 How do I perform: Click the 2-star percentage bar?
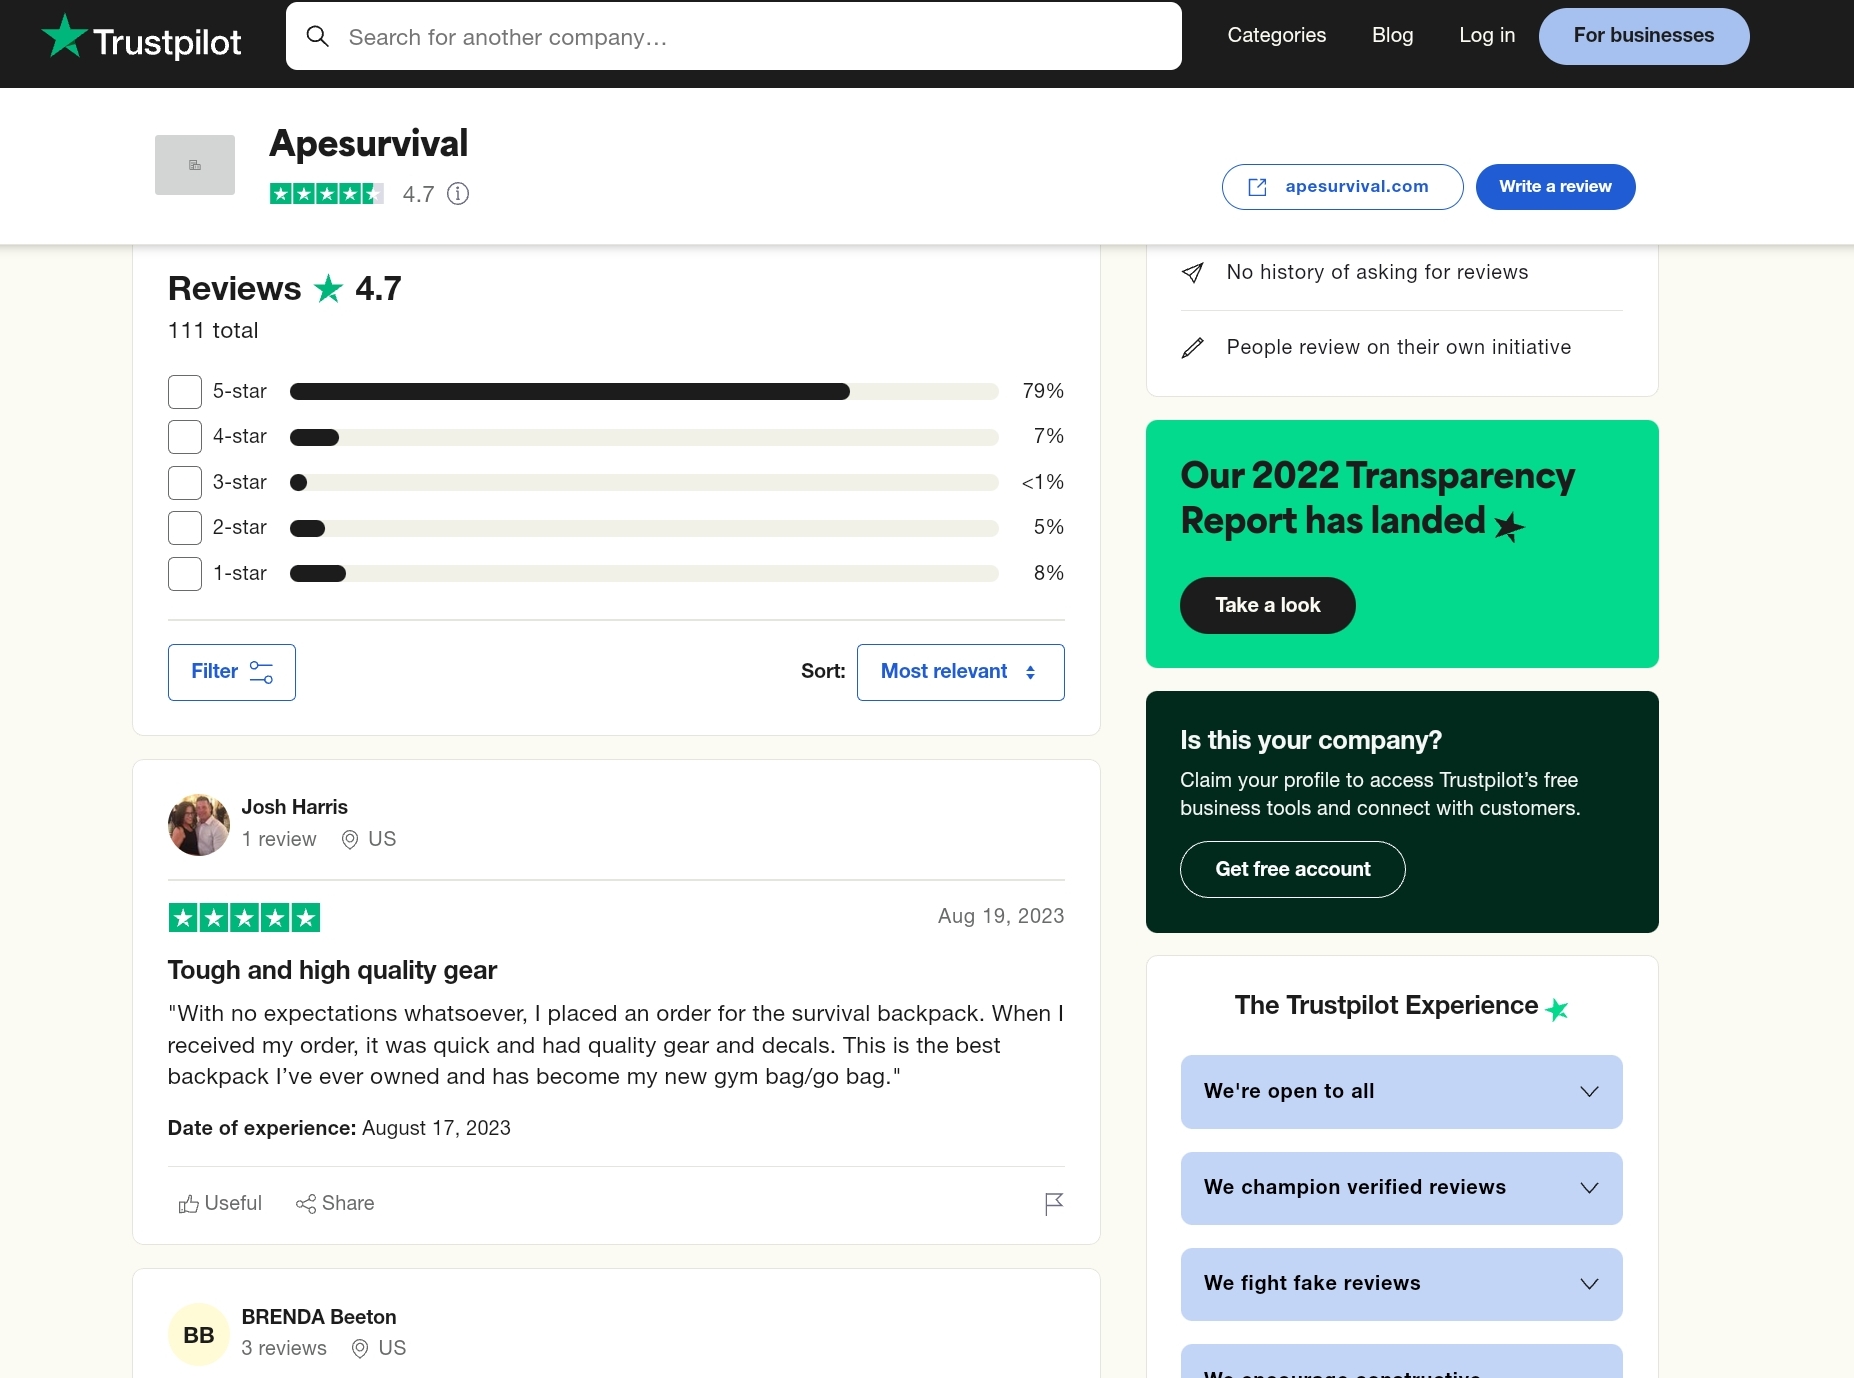(644, 528)
